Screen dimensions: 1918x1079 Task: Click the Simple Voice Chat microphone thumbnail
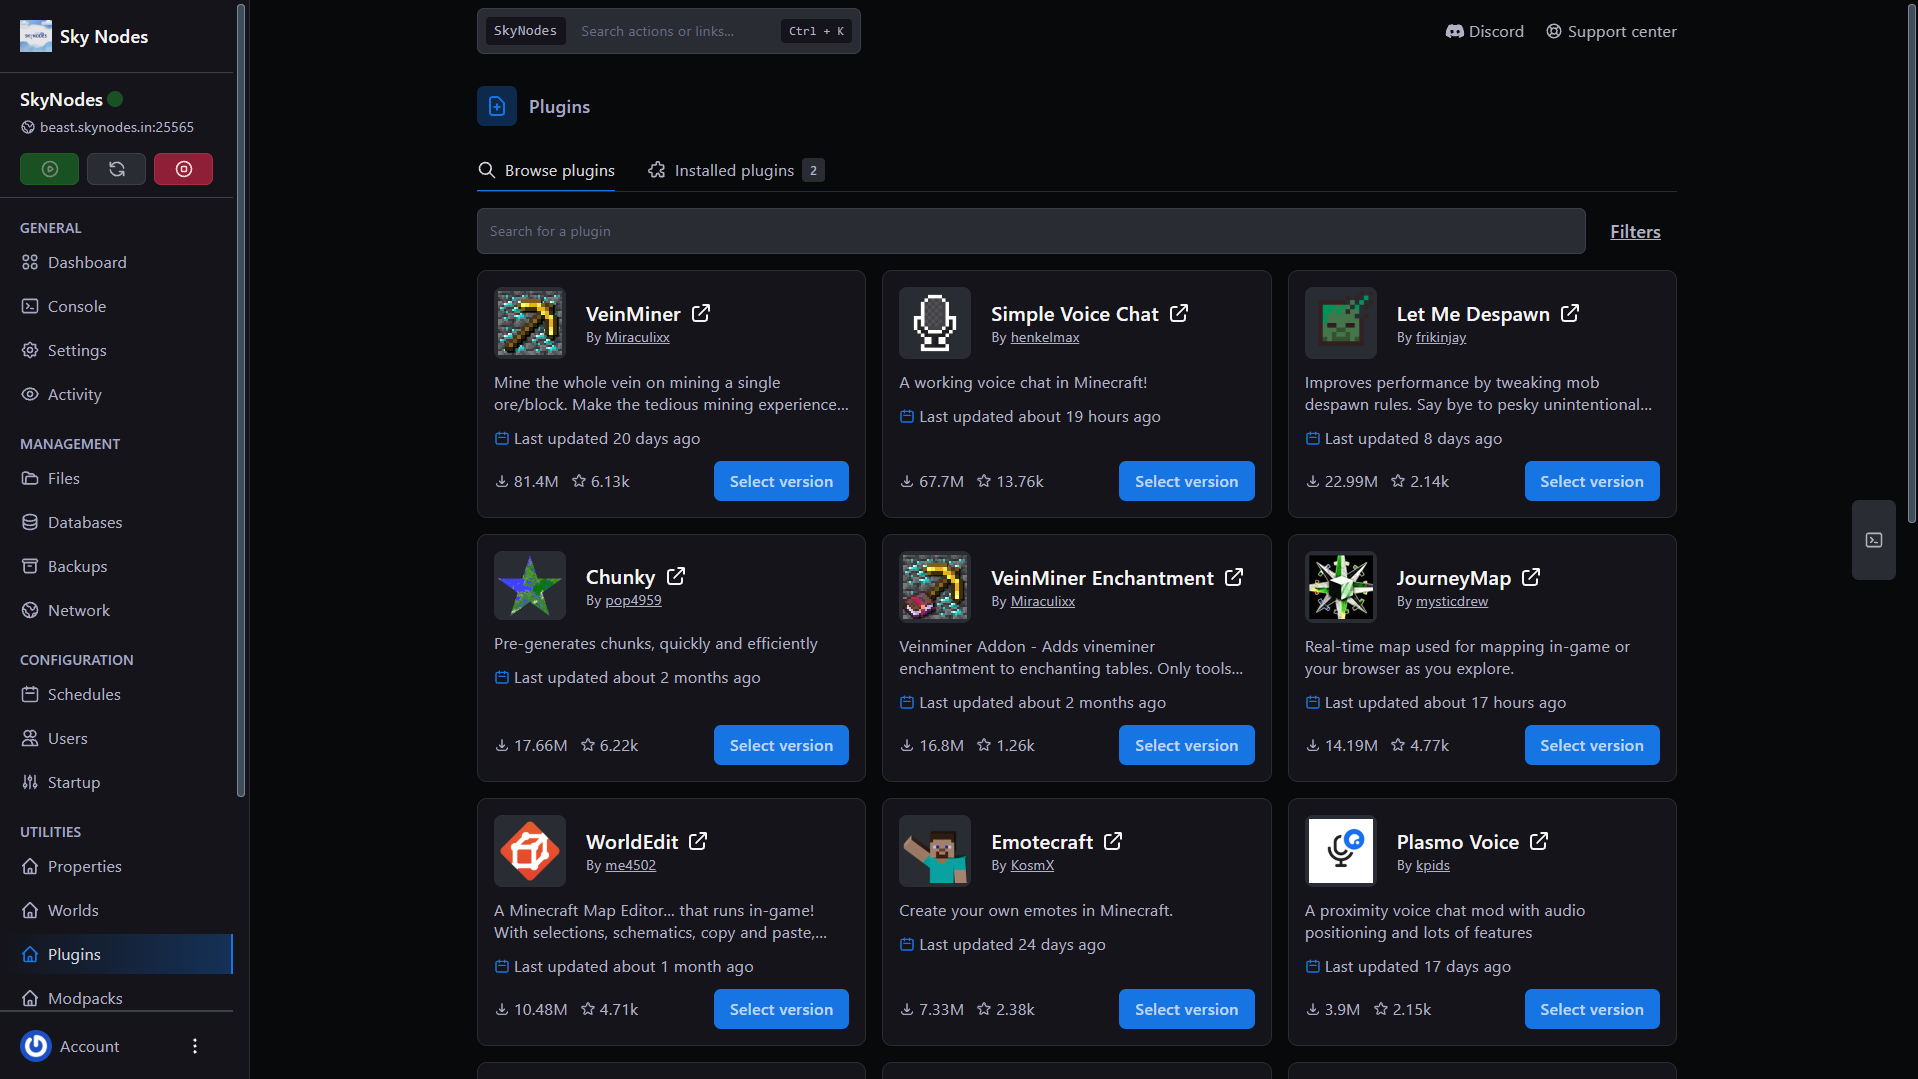(x=935, y=323)
